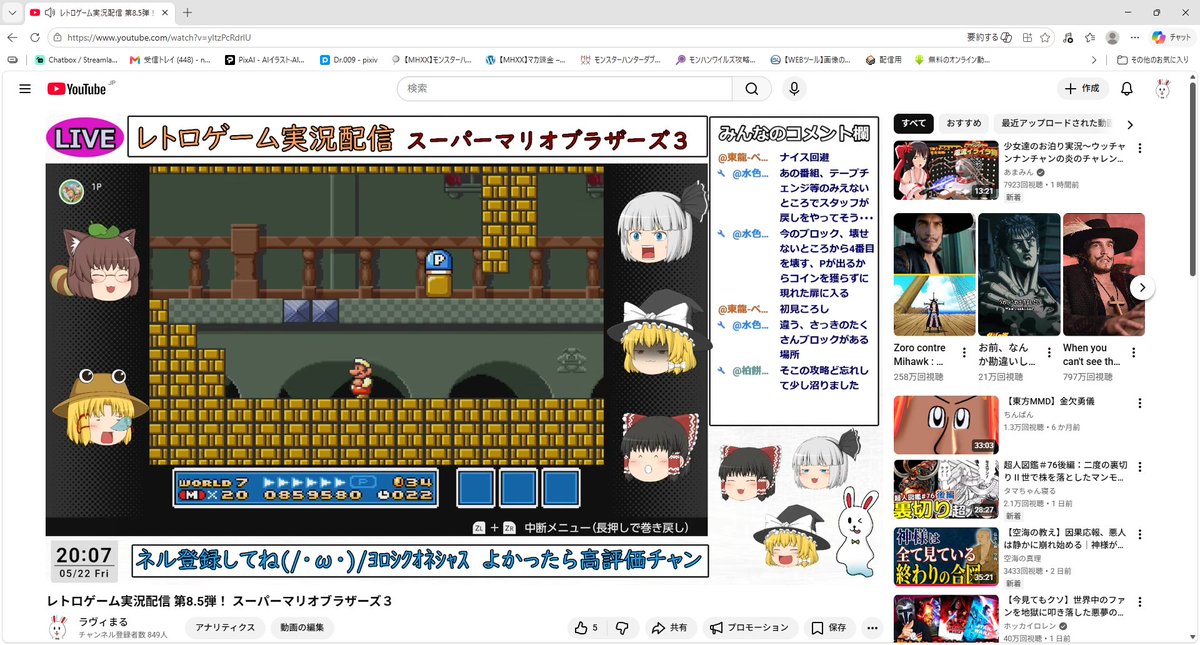Image resolution: width=1200 pixels, height=645 pixels.
Task: Dislike the video with thumbs down
Action: pos(622,628)
